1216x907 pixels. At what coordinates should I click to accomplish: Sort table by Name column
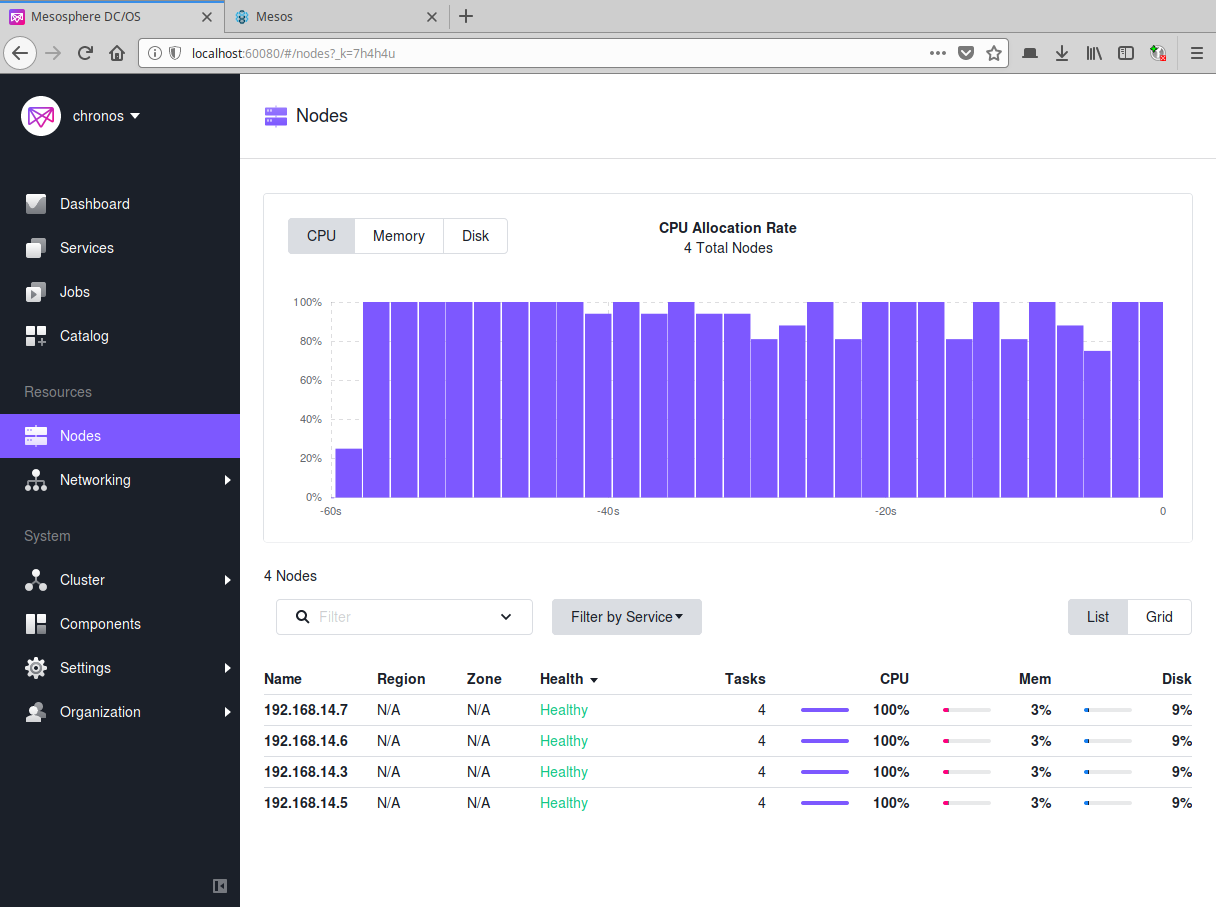283,679
